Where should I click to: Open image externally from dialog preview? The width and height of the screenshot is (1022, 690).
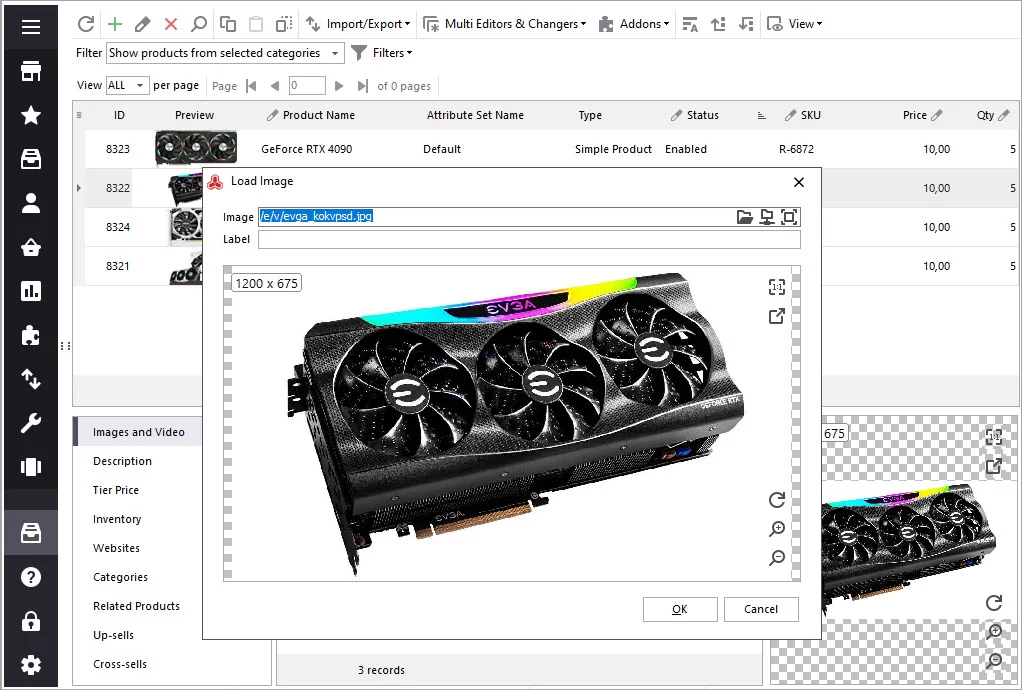(776, 316)
